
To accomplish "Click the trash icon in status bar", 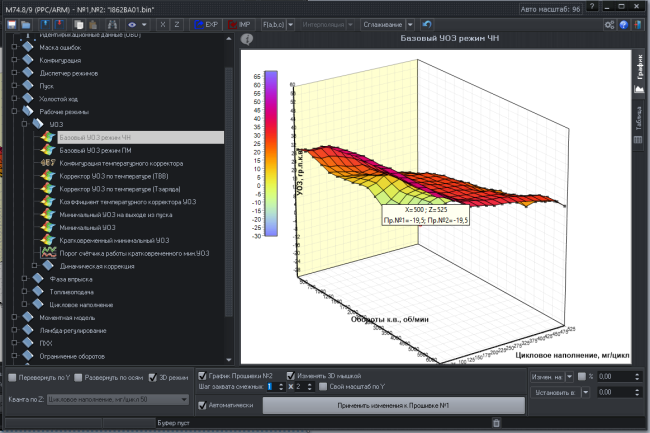I will pyautogui.click(x=496, y=423).
